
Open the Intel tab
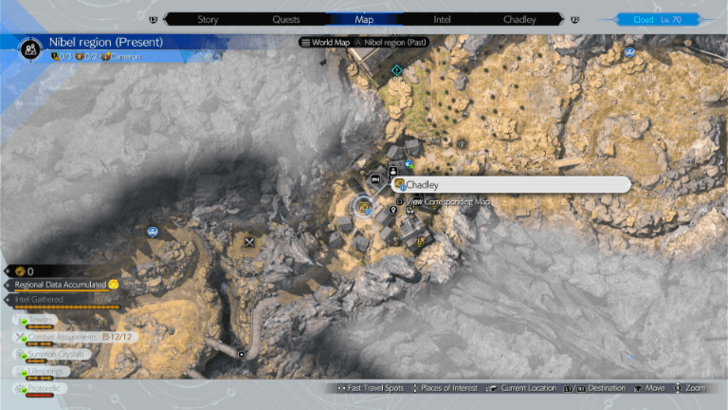tap(441, 19)
